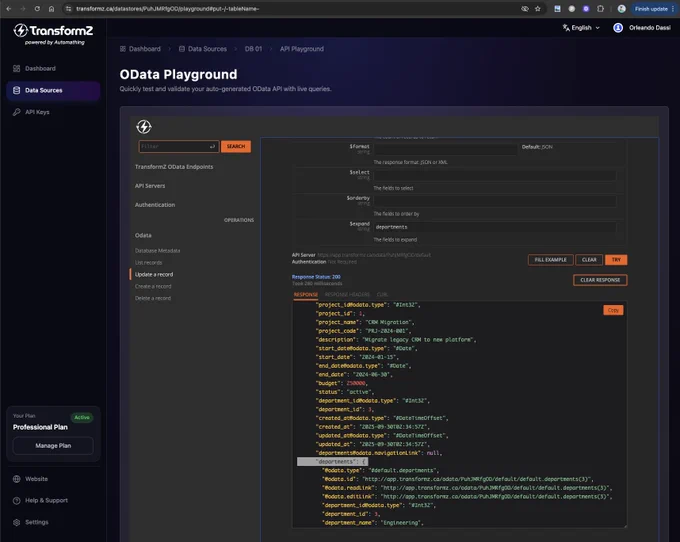Click the eye-slash icon in address bar

tap(525, 9)
